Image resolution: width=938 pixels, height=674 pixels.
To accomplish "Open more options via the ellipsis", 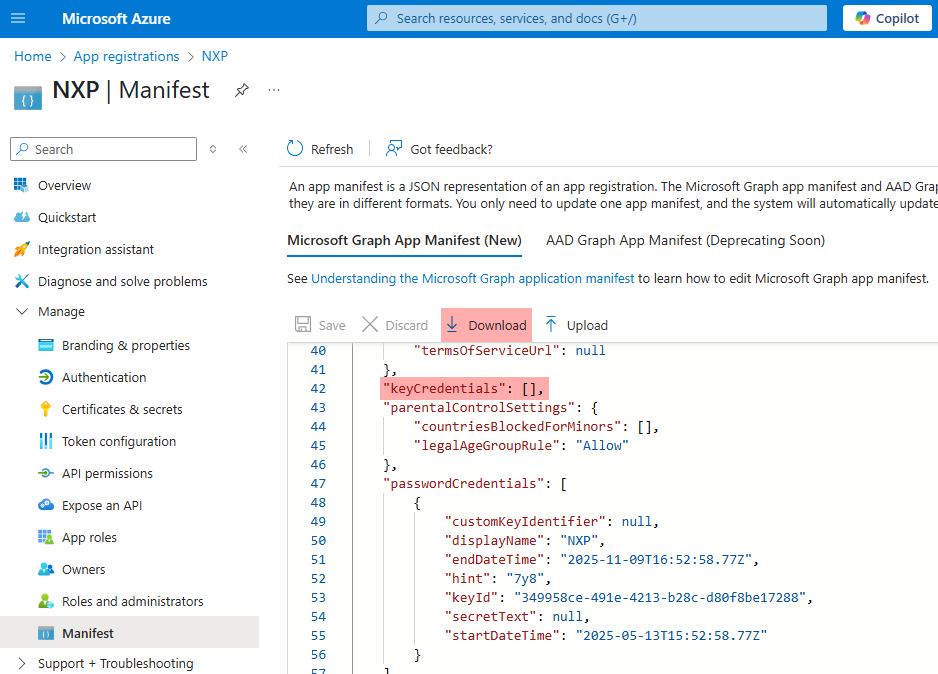I will 273,90.
